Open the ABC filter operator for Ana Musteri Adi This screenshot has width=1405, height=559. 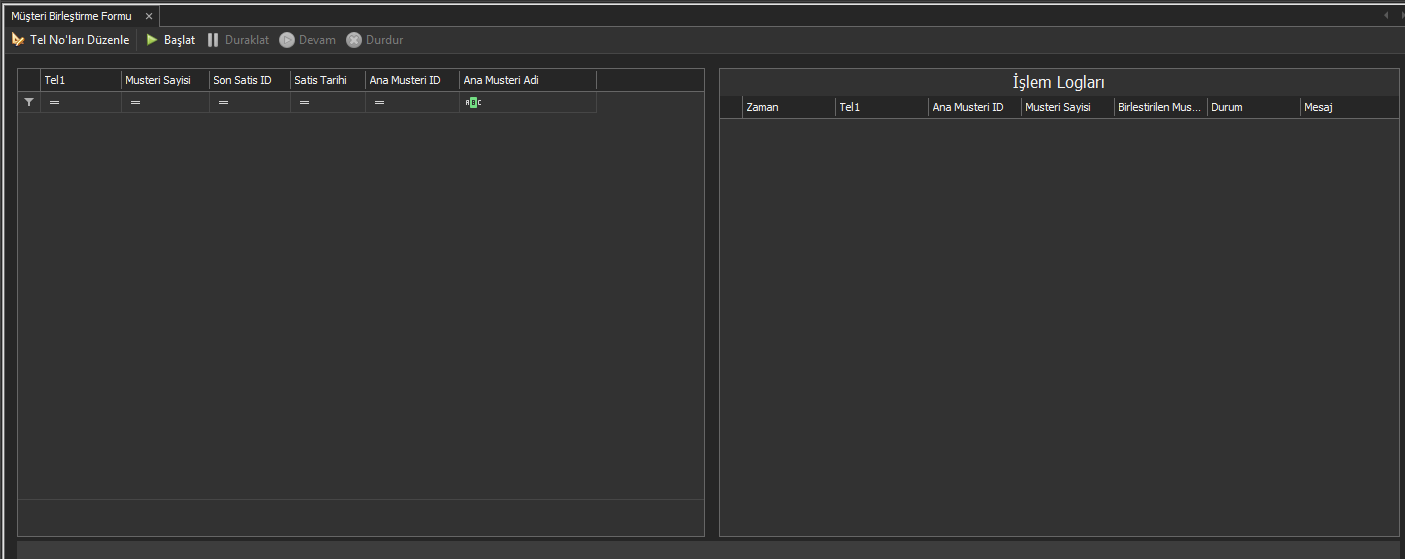[x=473, y=102]
